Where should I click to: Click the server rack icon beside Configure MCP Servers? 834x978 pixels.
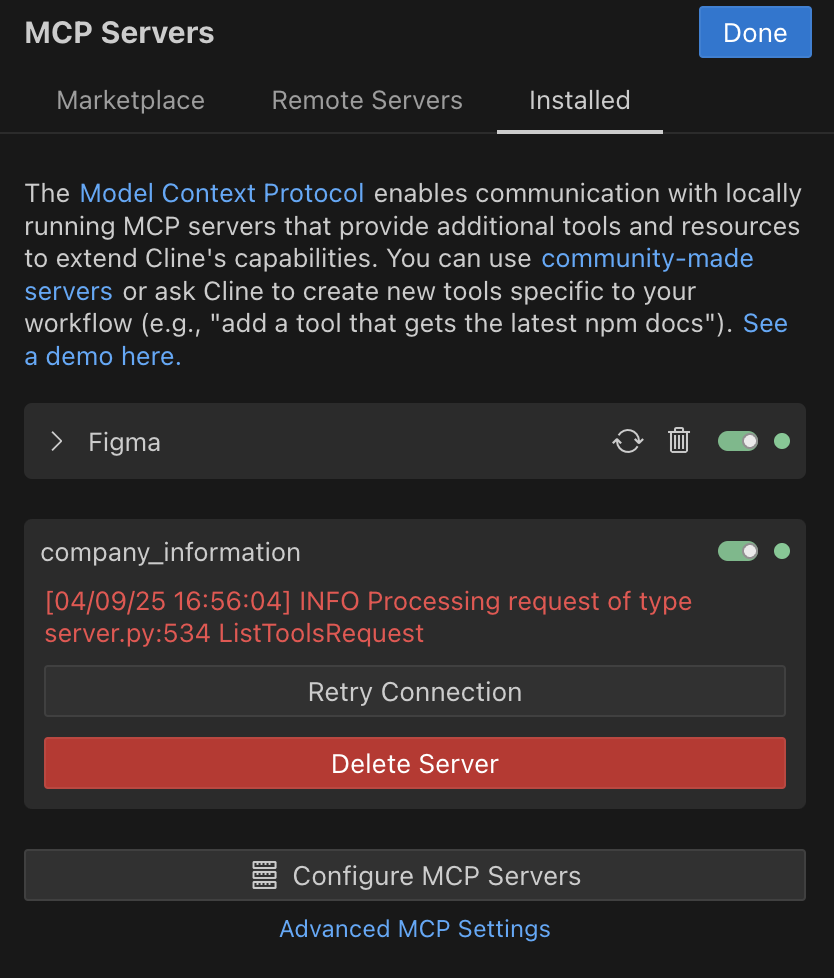[x=264, y=875]
